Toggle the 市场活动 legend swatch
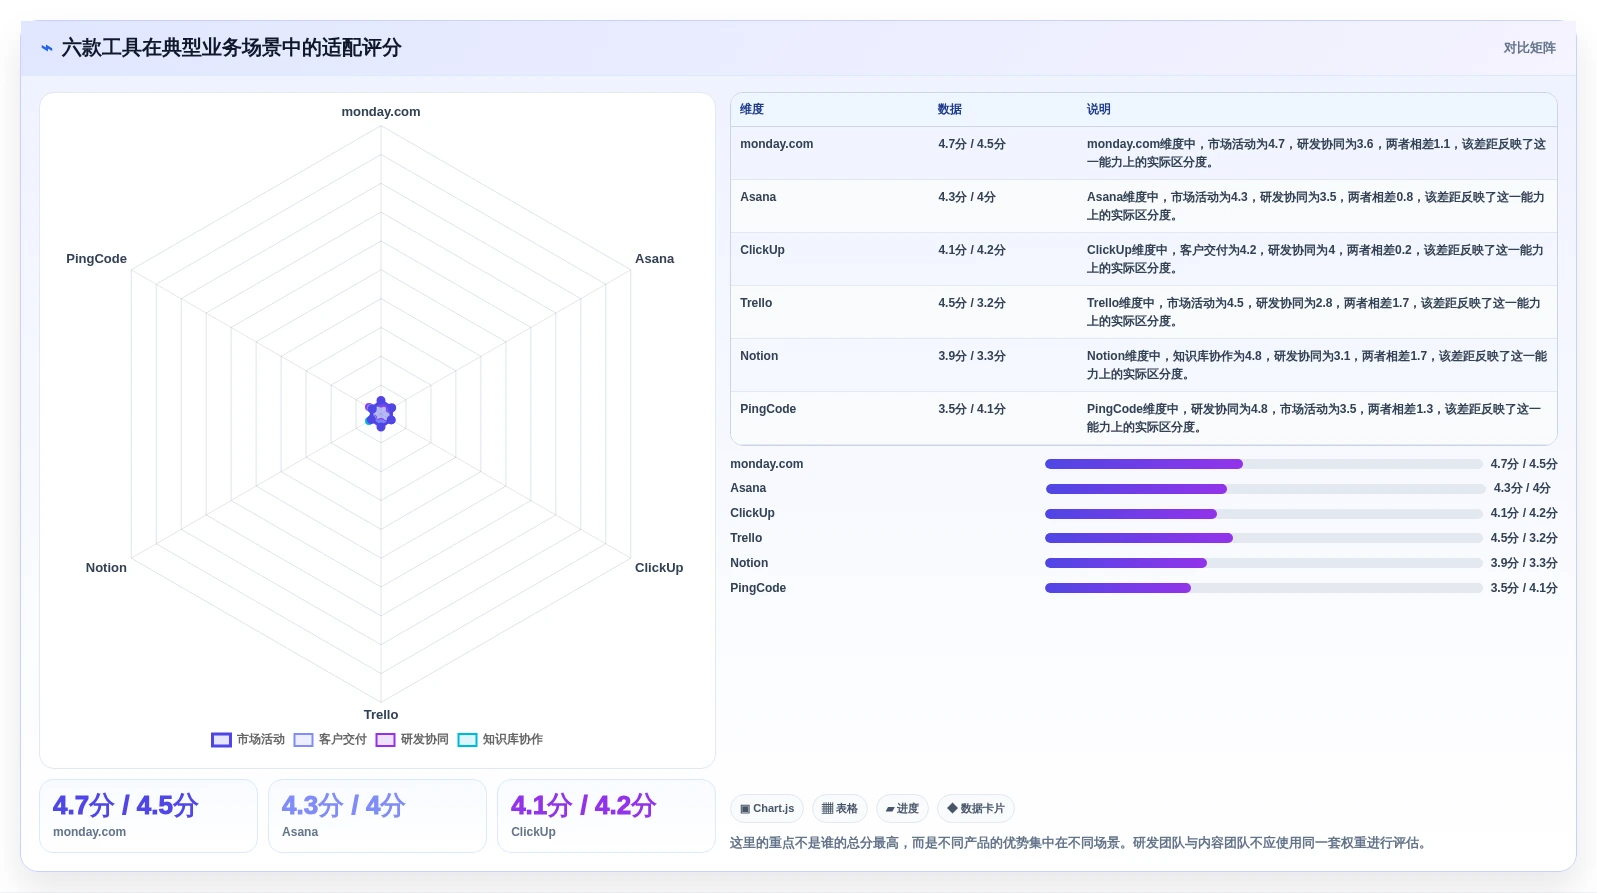This screenshot has width=1597, height=893. [221, 740]
